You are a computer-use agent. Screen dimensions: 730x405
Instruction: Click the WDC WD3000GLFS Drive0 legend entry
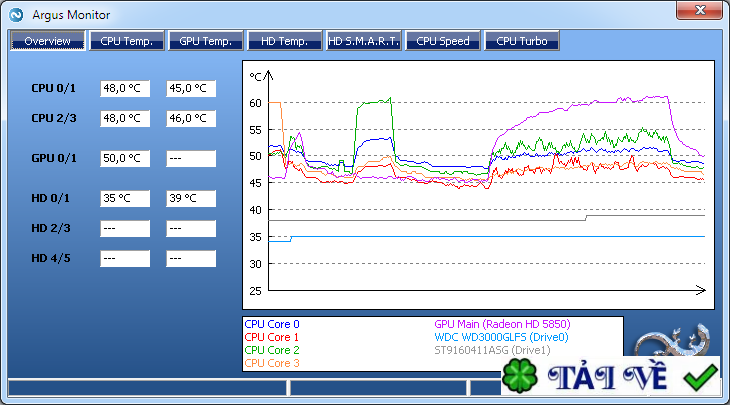501,337
